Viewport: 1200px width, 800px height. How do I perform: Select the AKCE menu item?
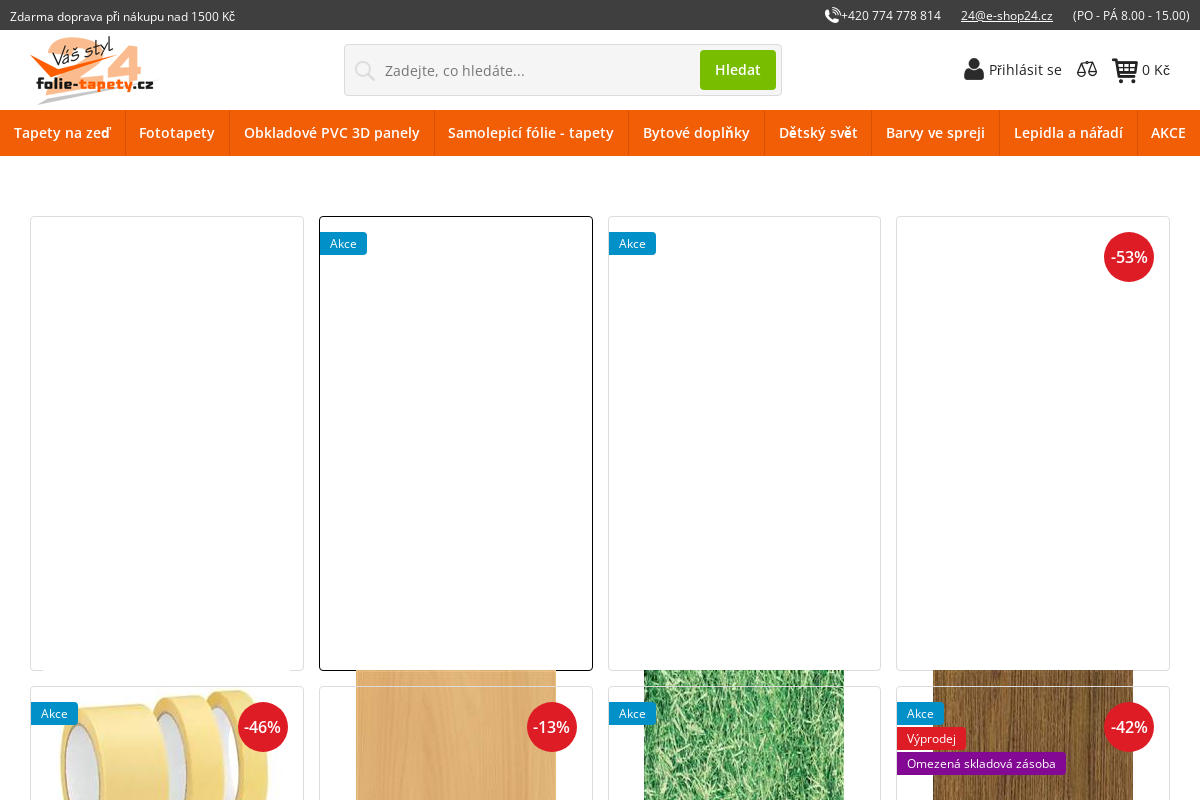click(1168, 133)
